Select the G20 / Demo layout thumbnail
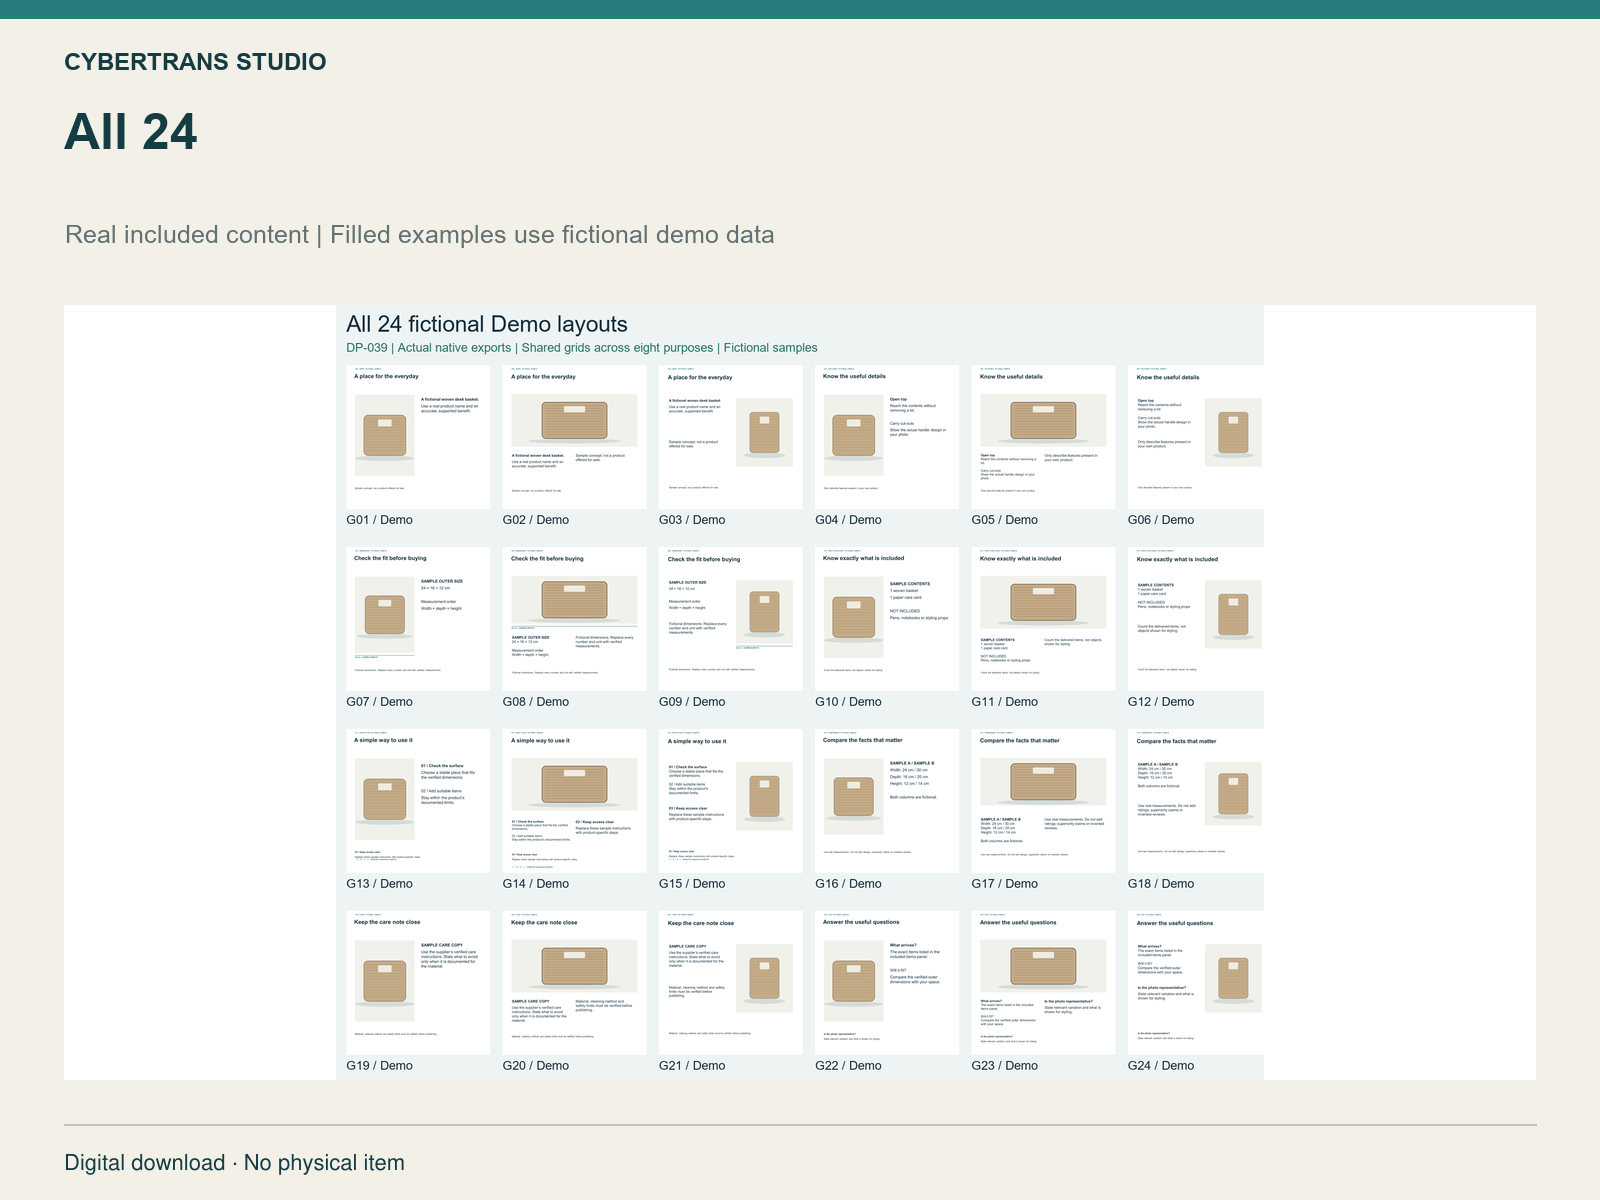The width and height of the screenshot is (1600, 1200). [575, 983]
